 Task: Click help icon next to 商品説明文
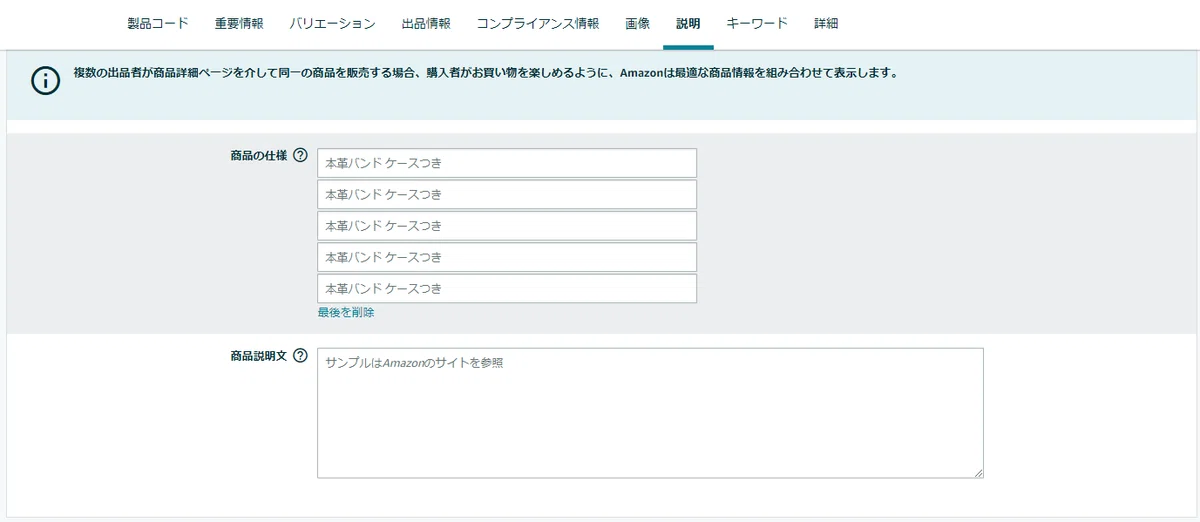[x=300, y=356]
